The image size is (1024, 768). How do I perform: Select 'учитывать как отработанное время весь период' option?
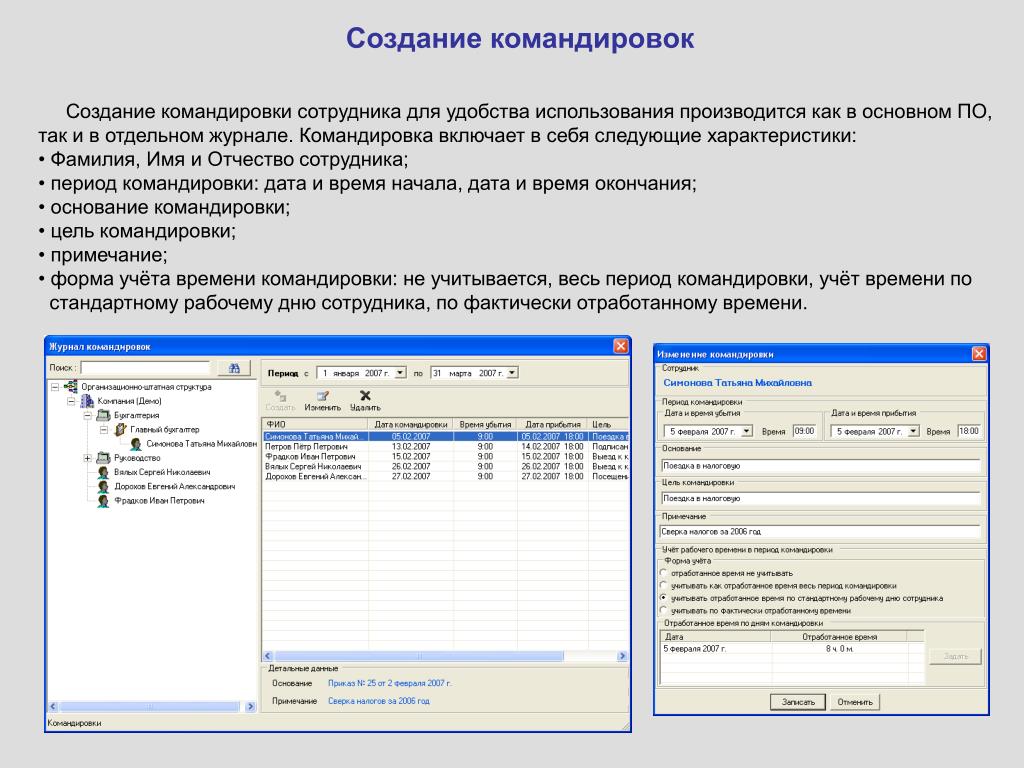click(664, 585)
